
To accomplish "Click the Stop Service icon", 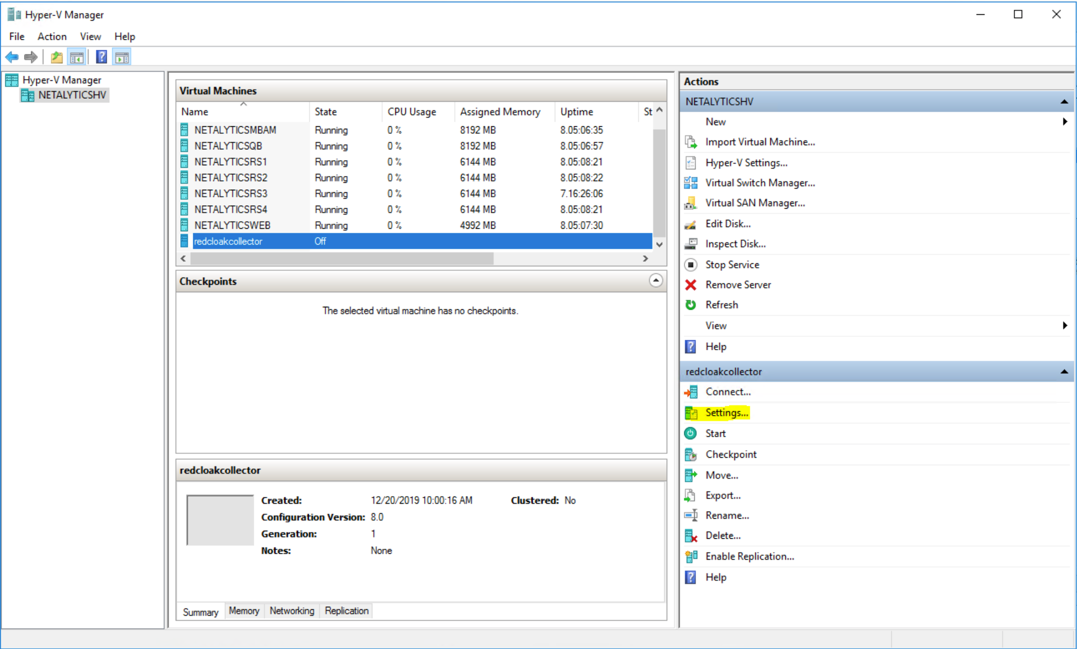I will pos(691,264).
